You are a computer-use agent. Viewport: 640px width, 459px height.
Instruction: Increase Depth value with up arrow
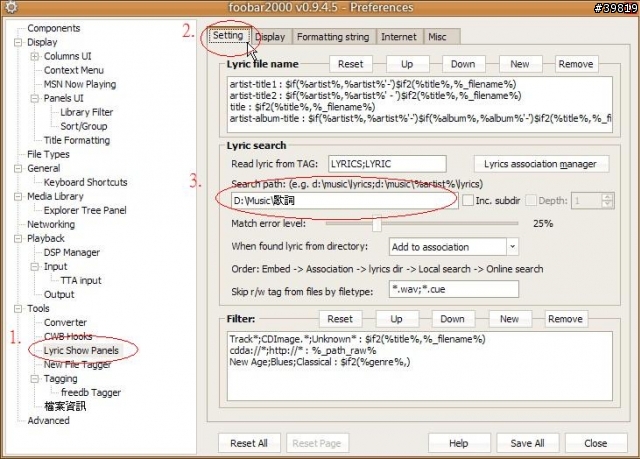607,197
